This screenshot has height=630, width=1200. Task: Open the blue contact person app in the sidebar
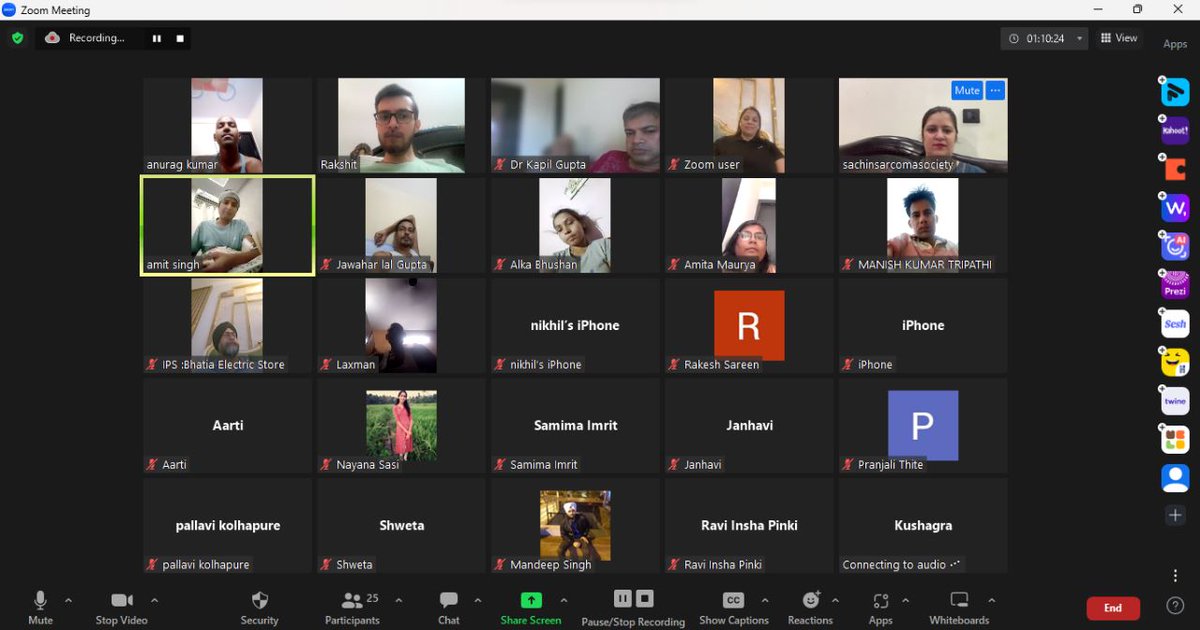1175,478
